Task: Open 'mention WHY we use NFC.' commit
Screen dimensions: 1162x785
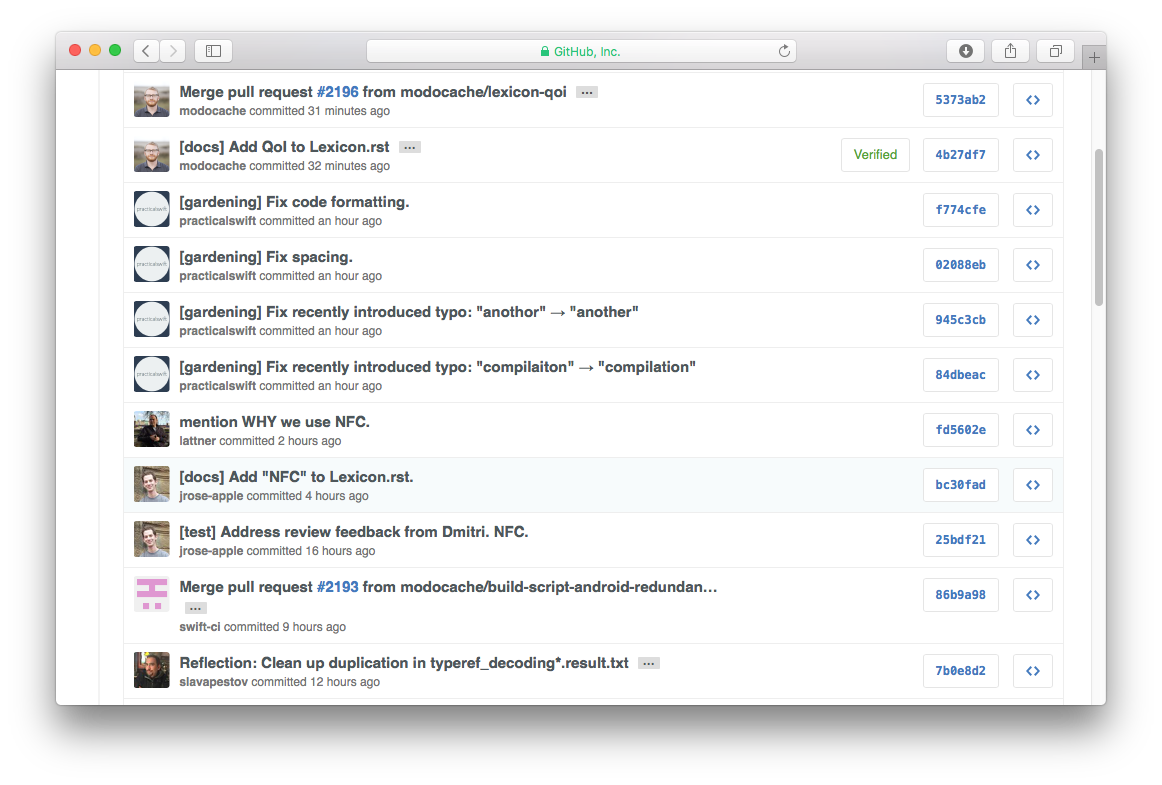Action: point(274,422)
